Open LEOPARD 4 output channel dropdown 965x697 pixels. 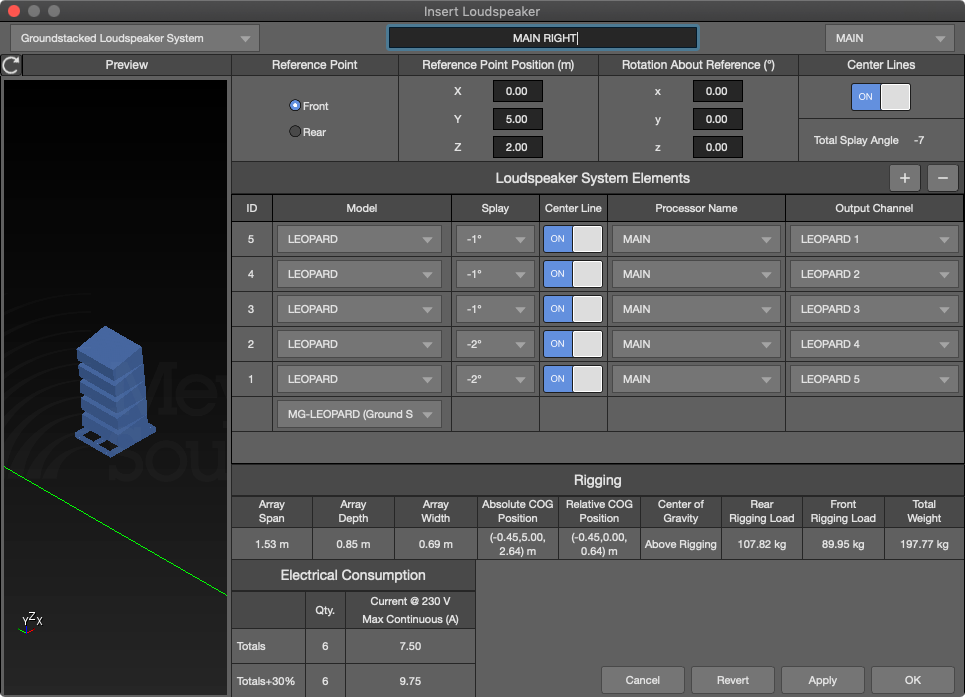click(x=874, y=345)
